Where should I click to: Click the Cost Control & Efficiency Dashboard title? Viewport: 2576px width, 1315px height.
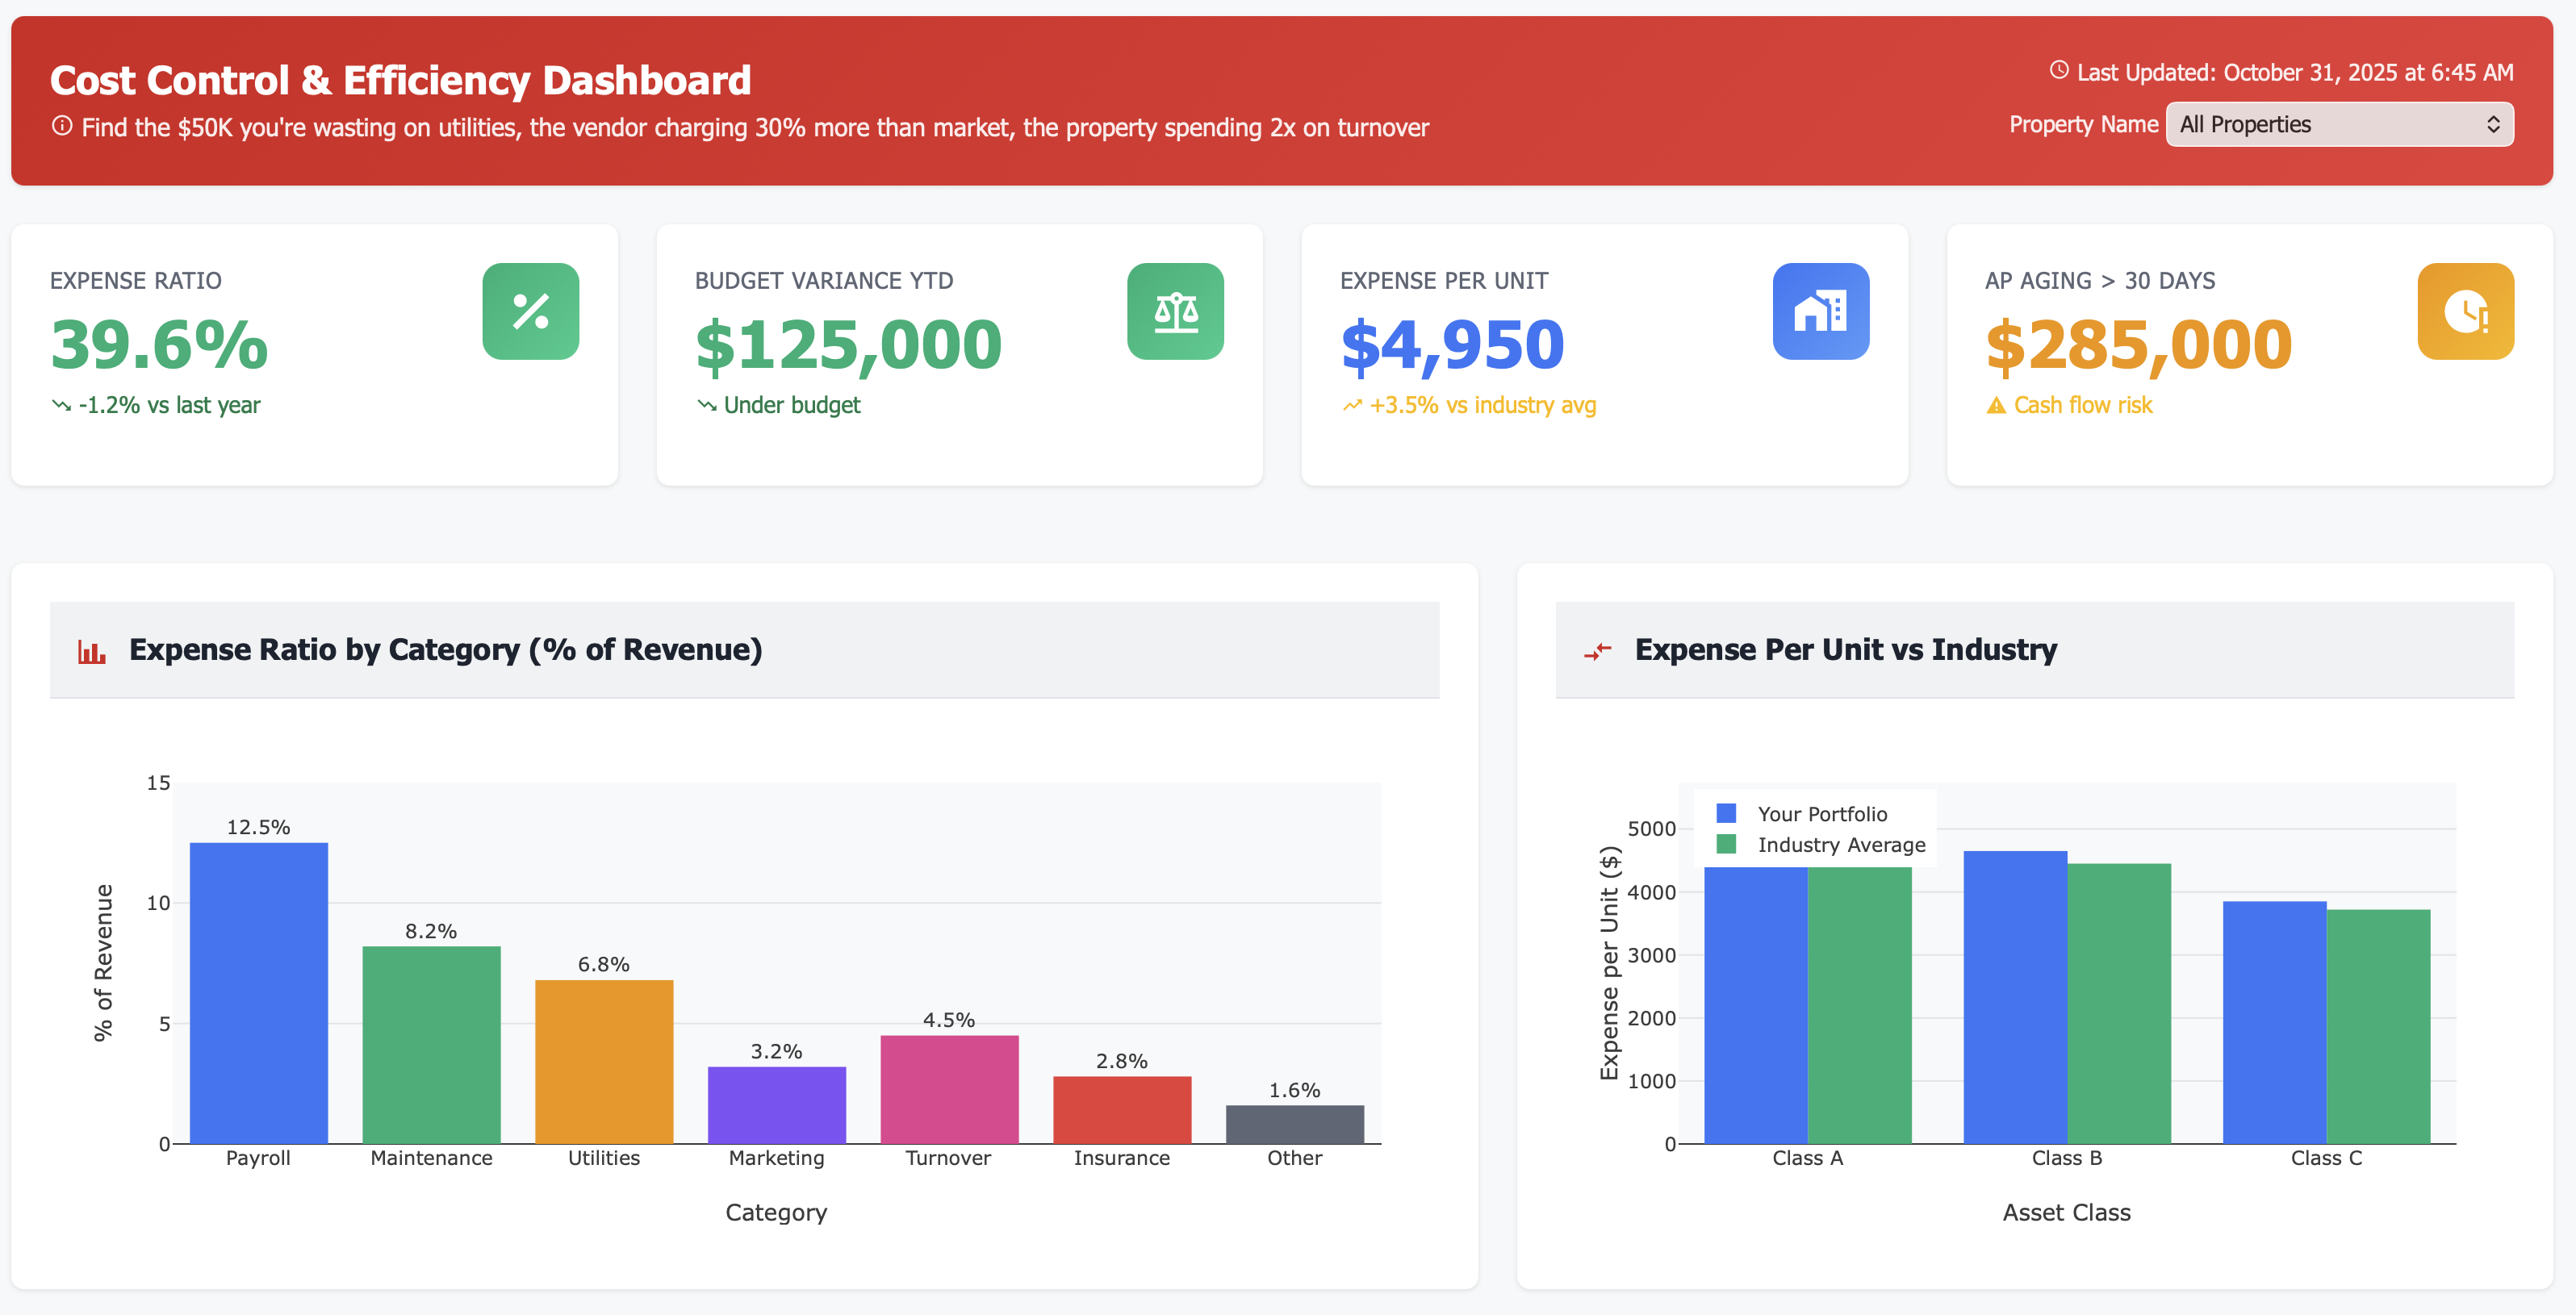(x=401, y=80)
